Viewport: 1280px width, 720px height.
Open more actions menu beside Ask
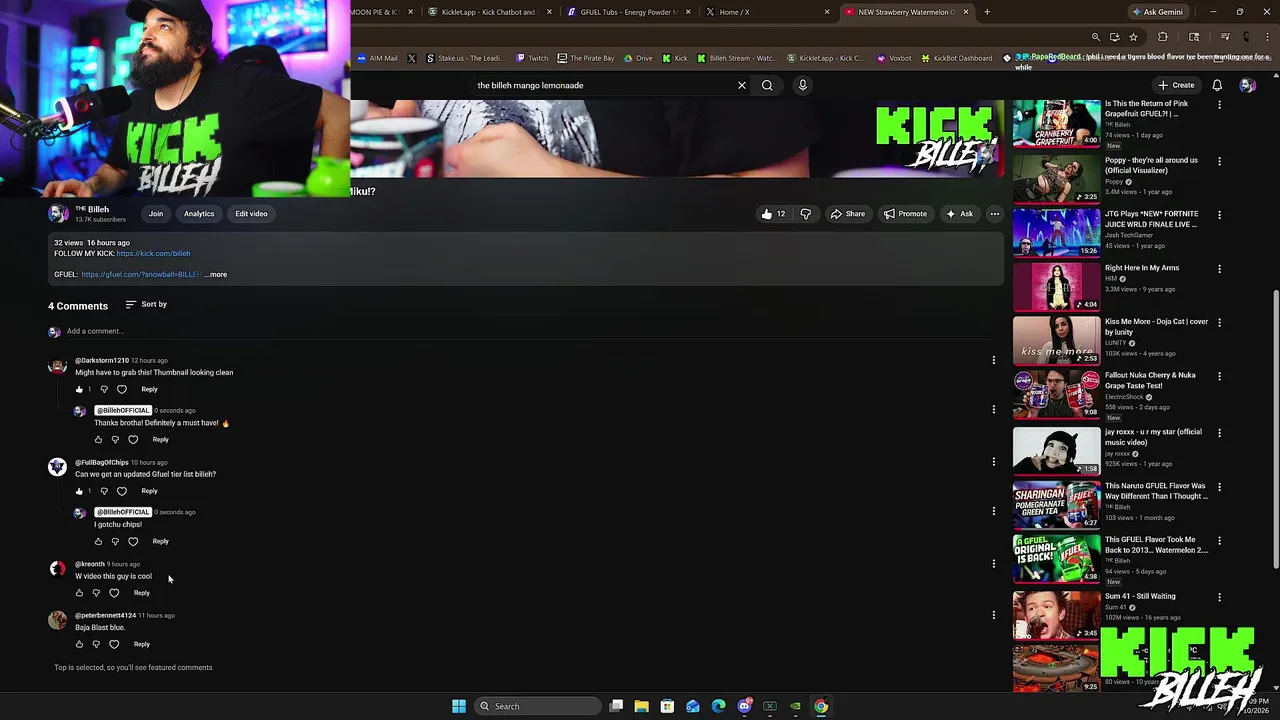click(x=994, y=214)
